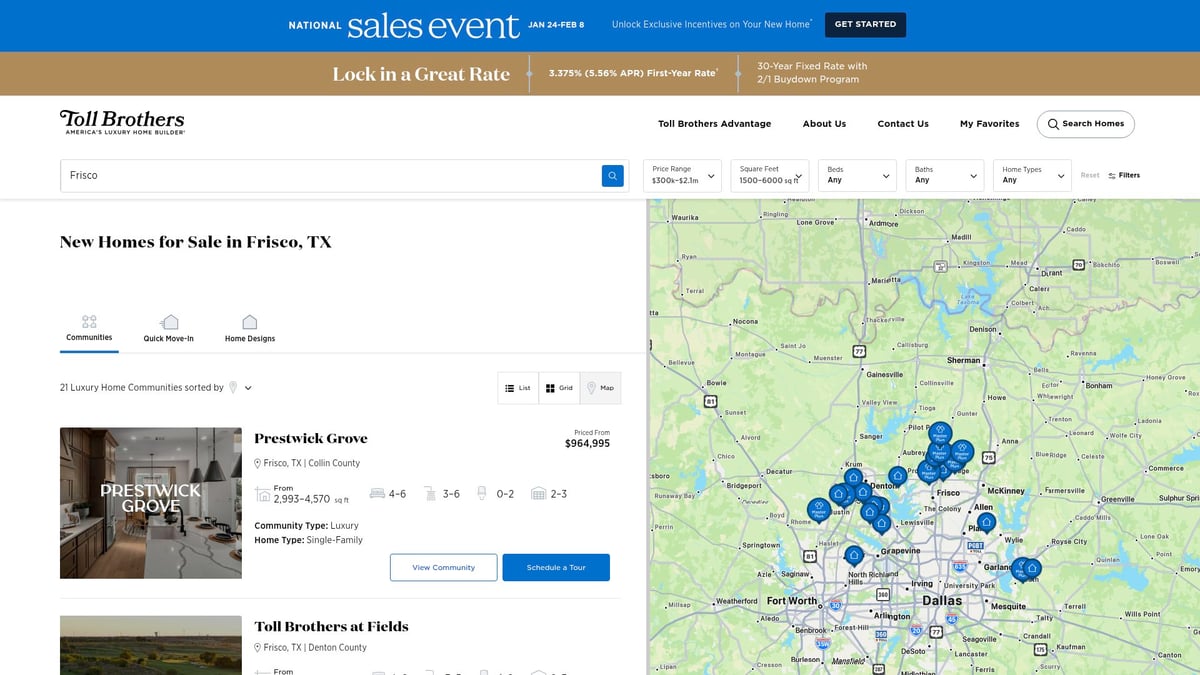Screen dimensions: 1200x675
Task: Click the bath icon showing 3-6 baths
Action: click(431, 493)
